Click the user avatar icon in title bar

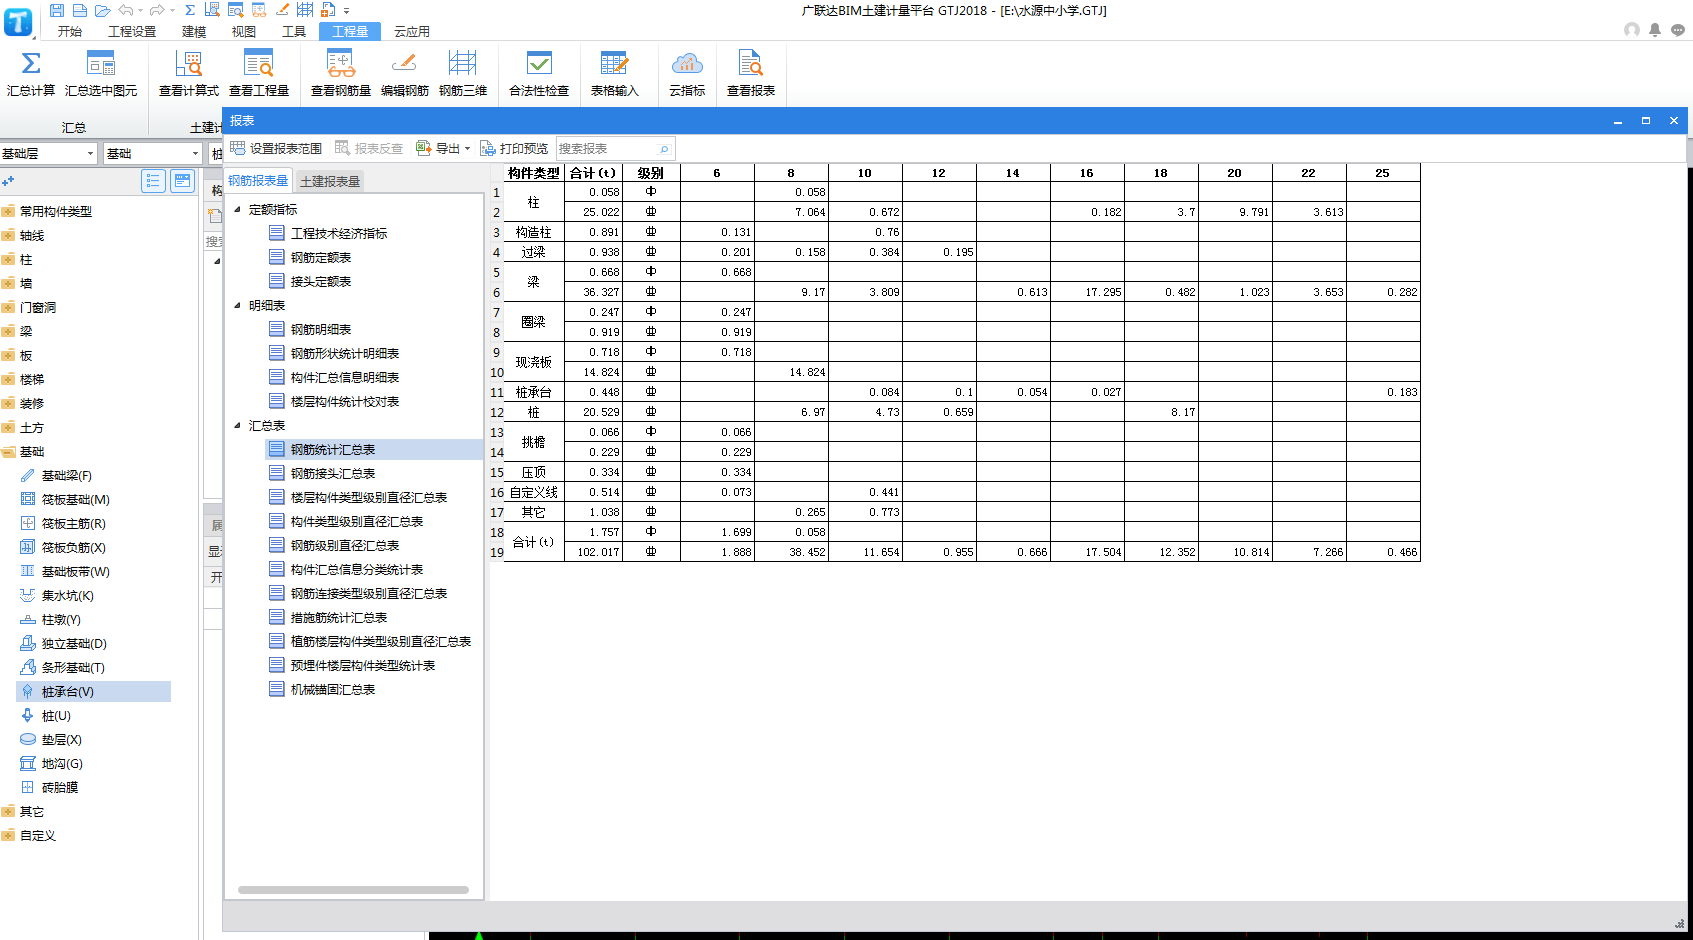(1632, 30)
